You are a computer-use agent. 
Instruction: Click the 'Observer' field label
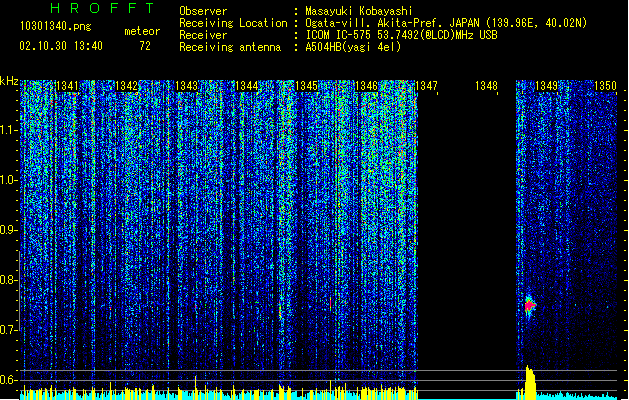(203, 11)
